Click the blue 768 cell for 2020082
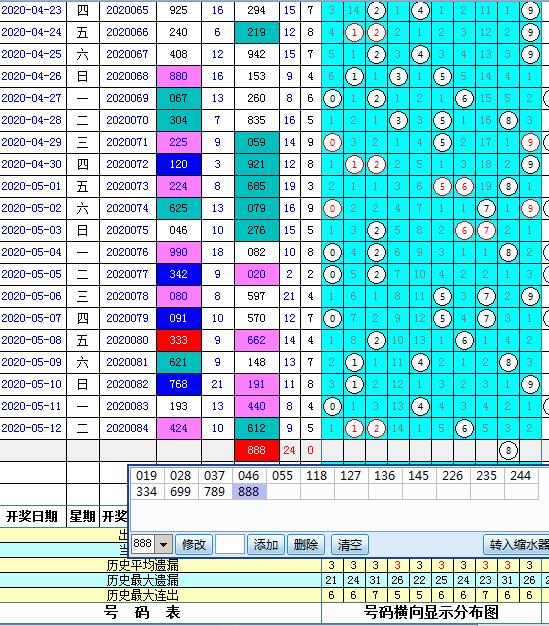Image resolution: width=549 pixels, height=626 pixels. tap(178, 384)
